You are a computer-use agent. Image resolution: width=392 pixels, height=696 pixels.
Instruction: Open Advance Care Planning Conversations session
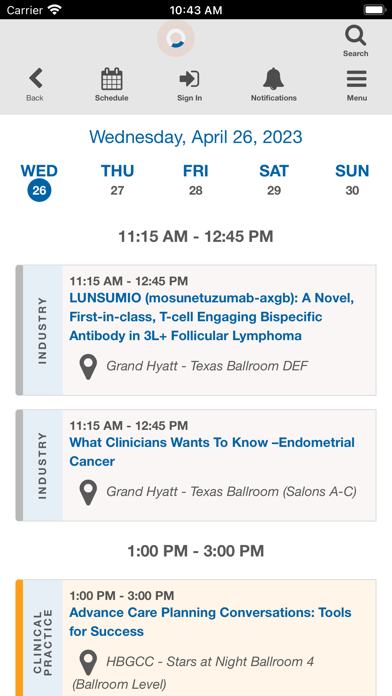pos(210,622)
